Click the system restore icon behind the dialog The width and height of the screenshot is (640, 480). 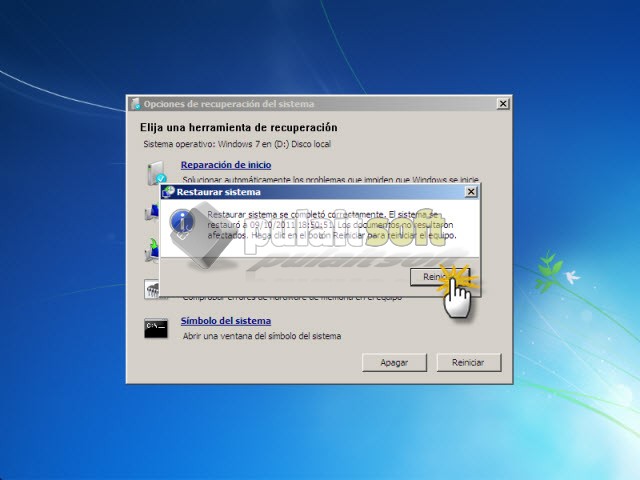pos(151,213)
